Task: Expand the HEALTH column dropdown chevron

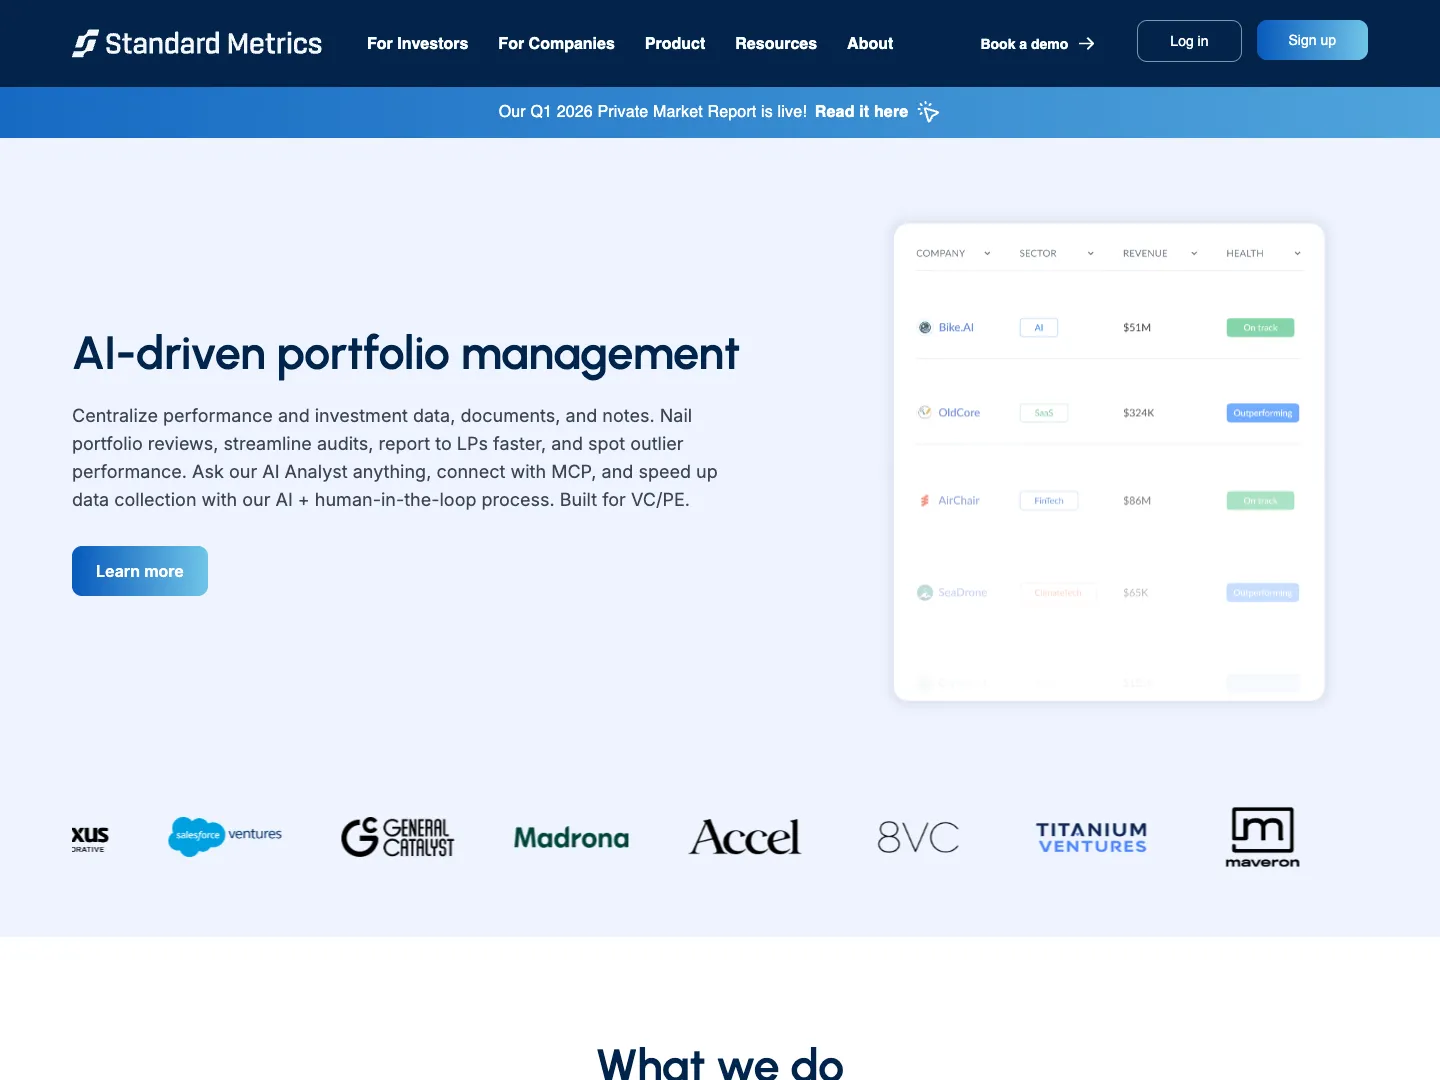Action: (x=1298, y=254)
